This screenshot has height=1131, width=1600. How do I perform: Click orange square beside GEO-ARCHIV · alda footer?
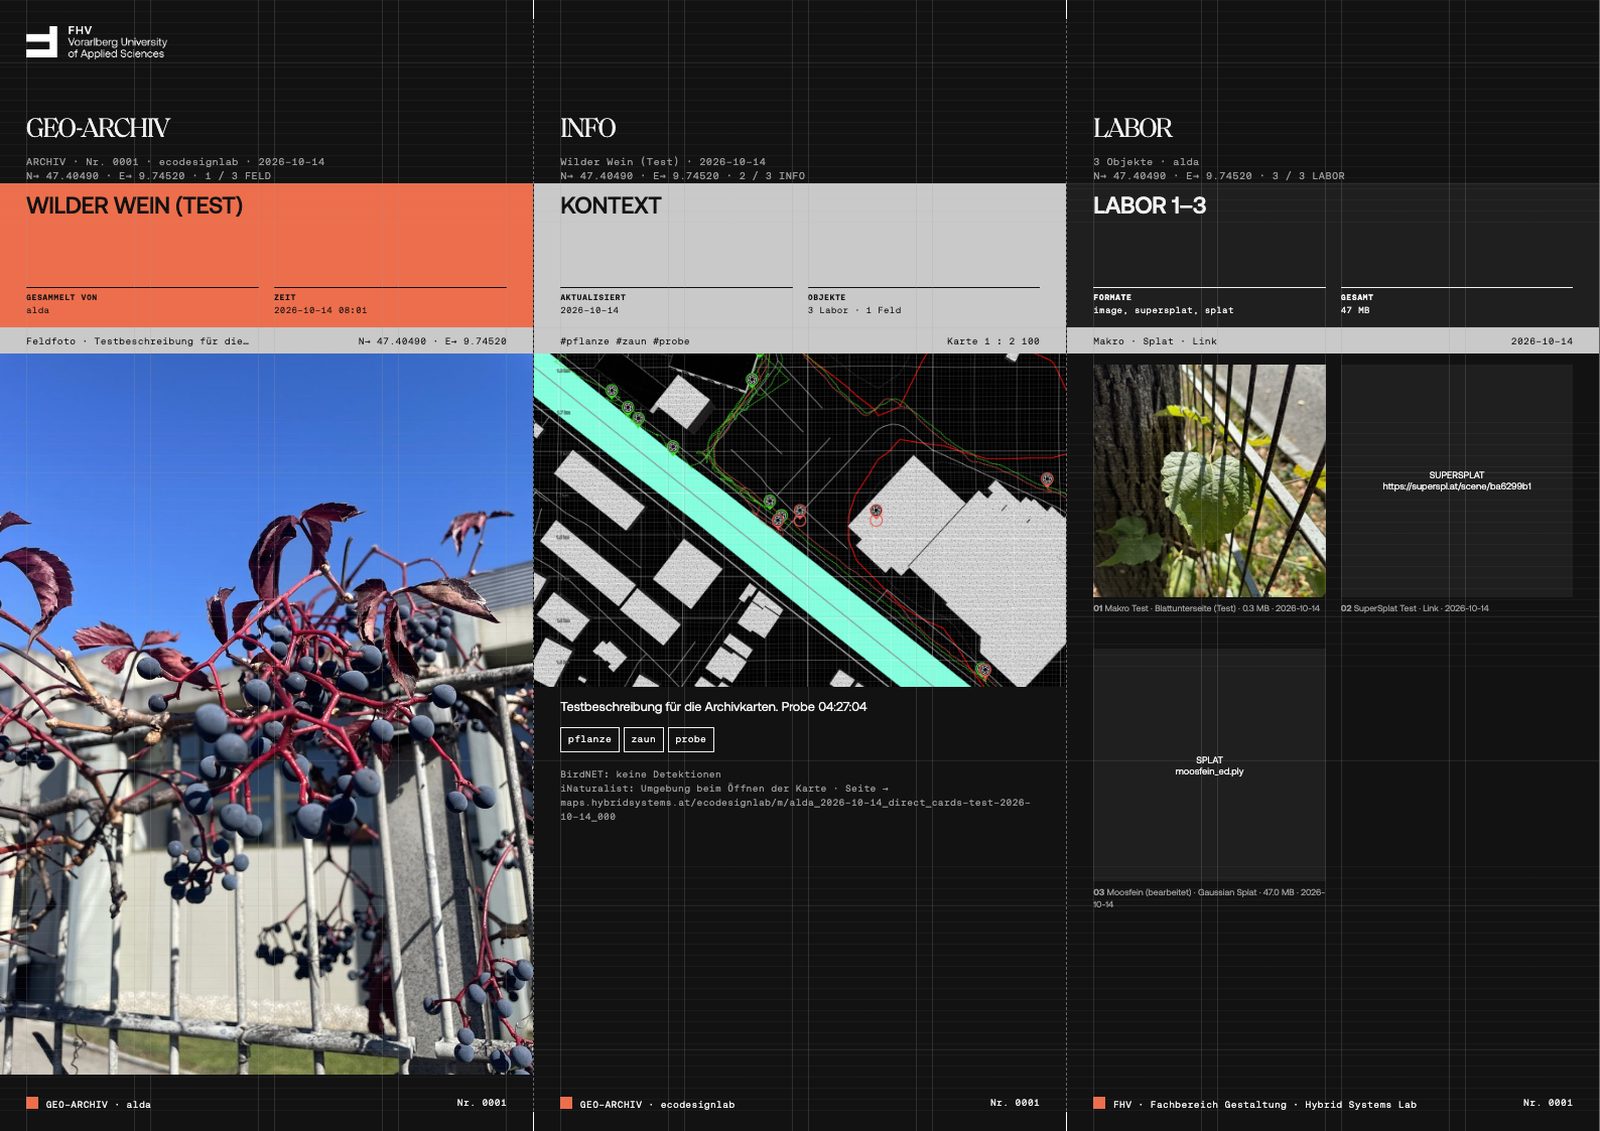coord(32,1103)
